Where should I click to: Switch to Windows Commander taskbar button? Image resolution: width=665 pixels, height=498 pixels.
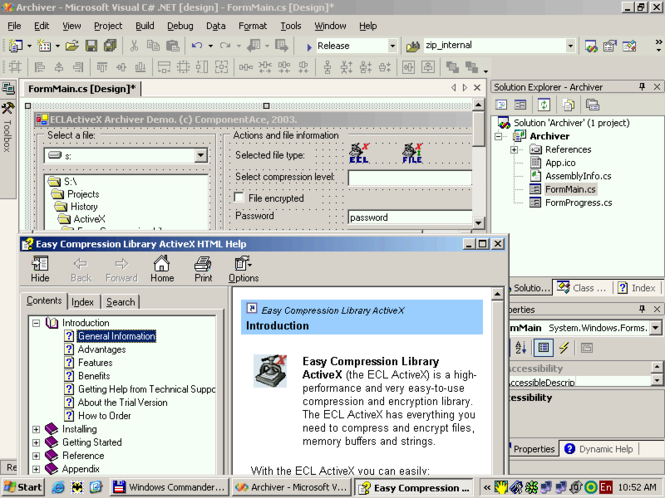[x=170, y=487]
